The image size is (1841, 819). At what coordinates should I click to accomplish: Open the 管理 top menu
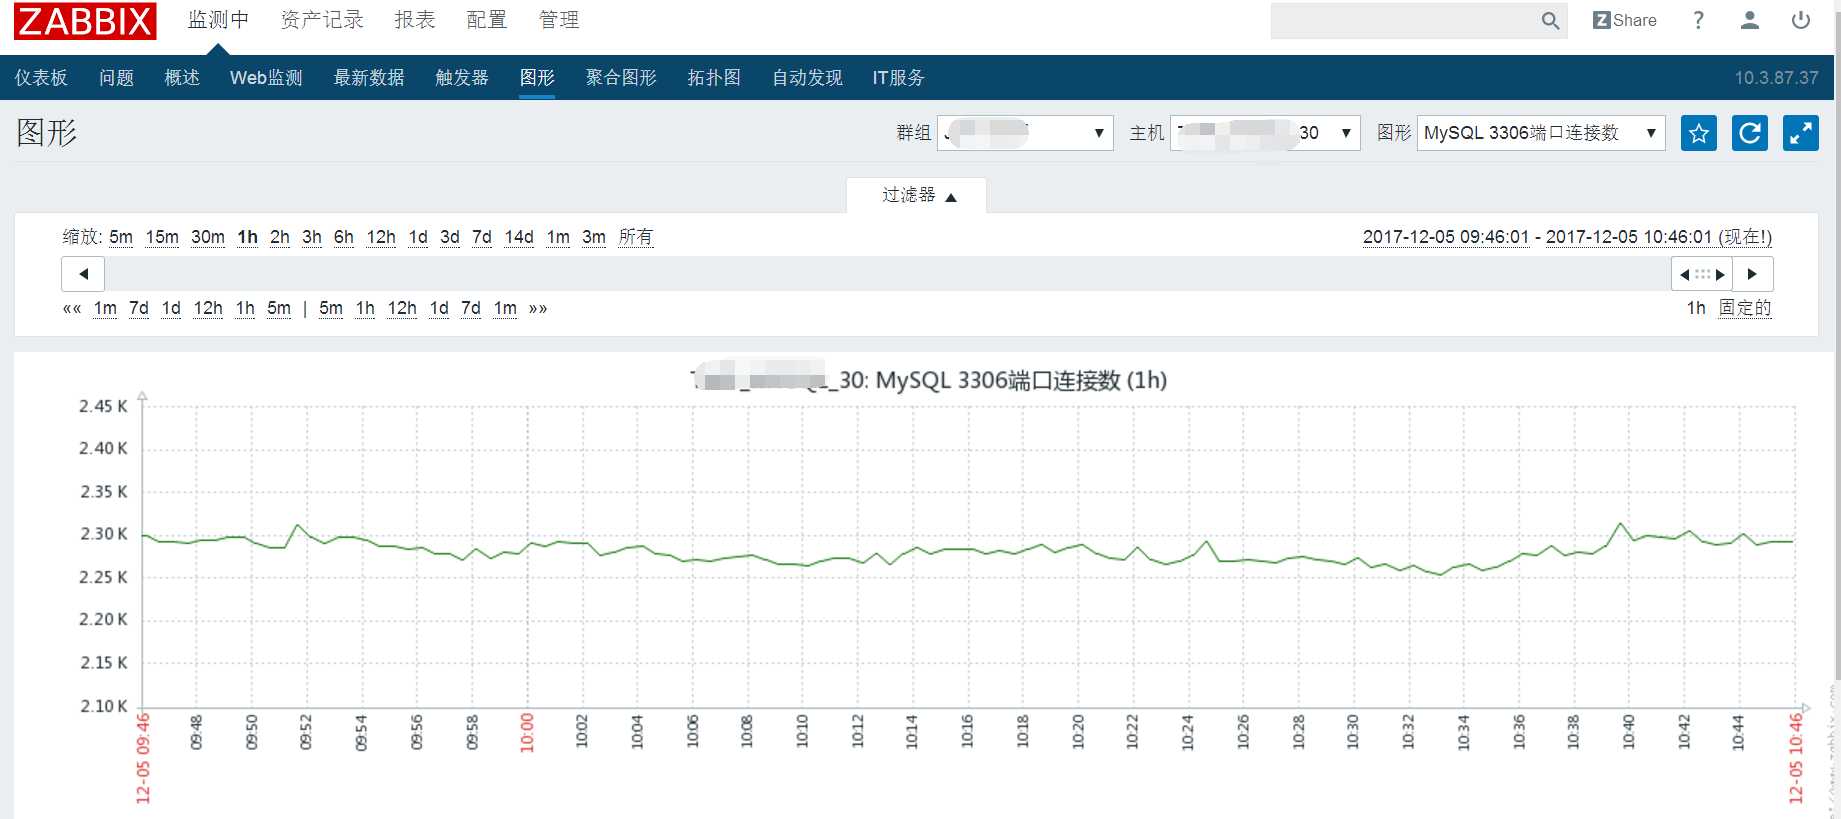(559, 20)
